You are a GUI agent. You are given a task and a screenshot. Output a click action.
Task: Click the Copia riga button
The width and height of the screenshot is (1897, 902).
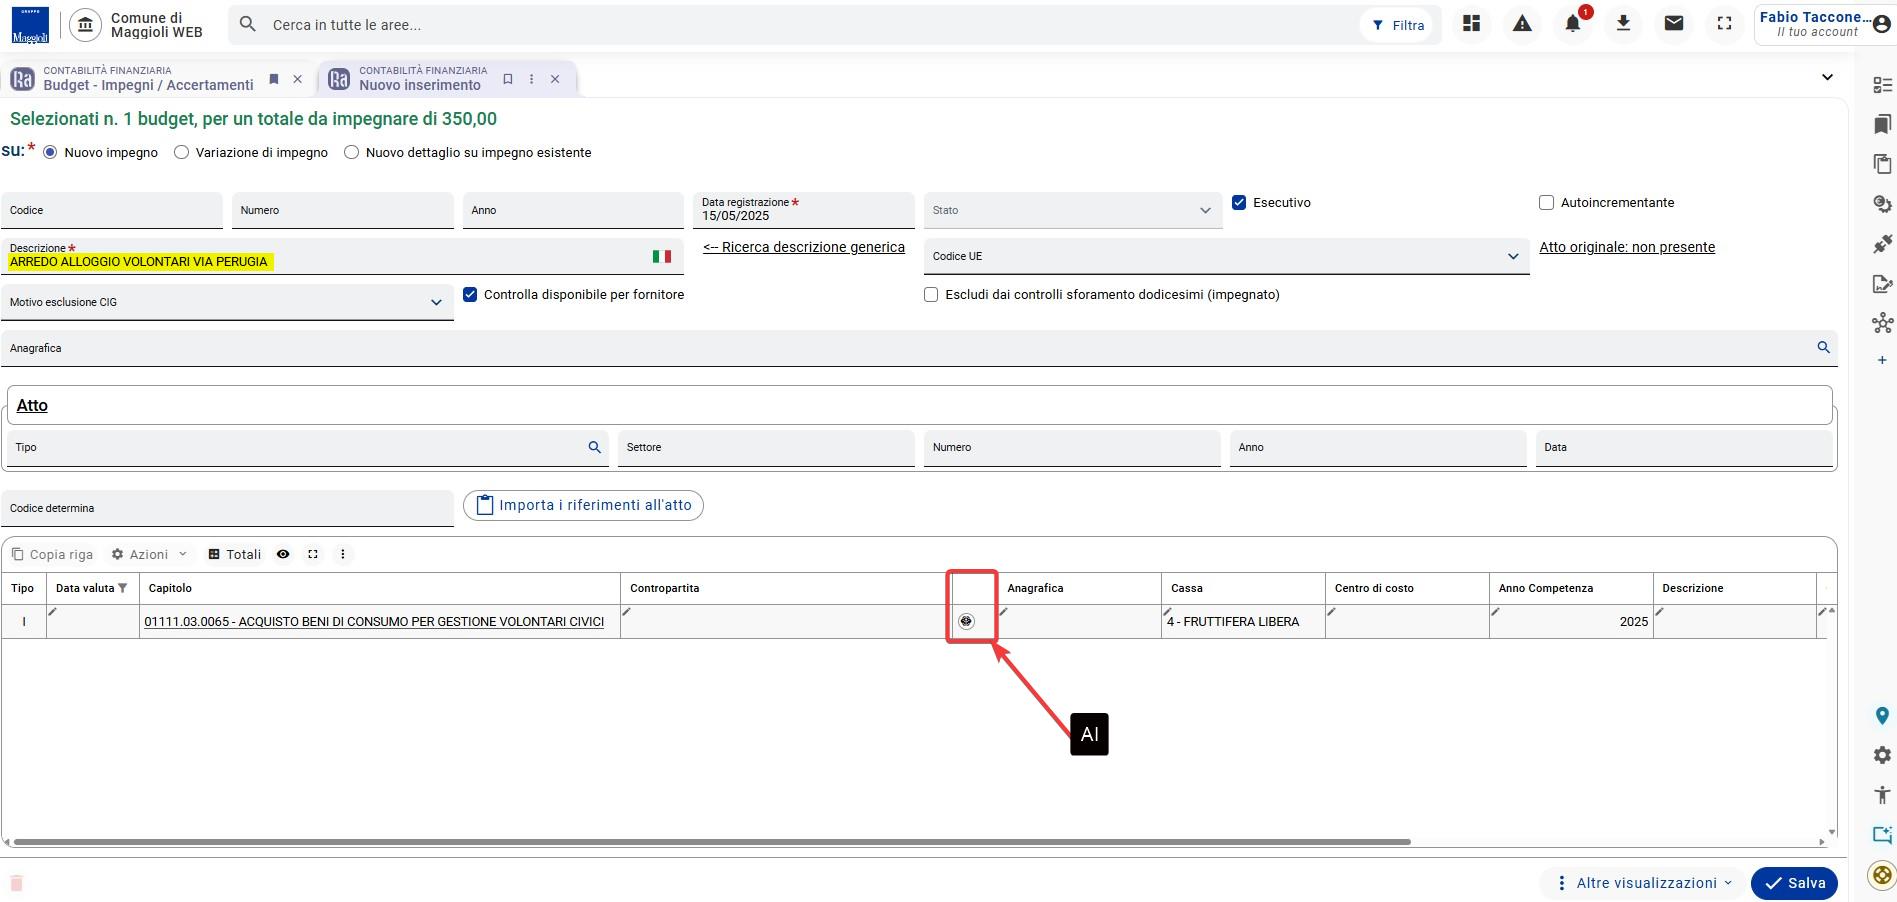point(52,554)
